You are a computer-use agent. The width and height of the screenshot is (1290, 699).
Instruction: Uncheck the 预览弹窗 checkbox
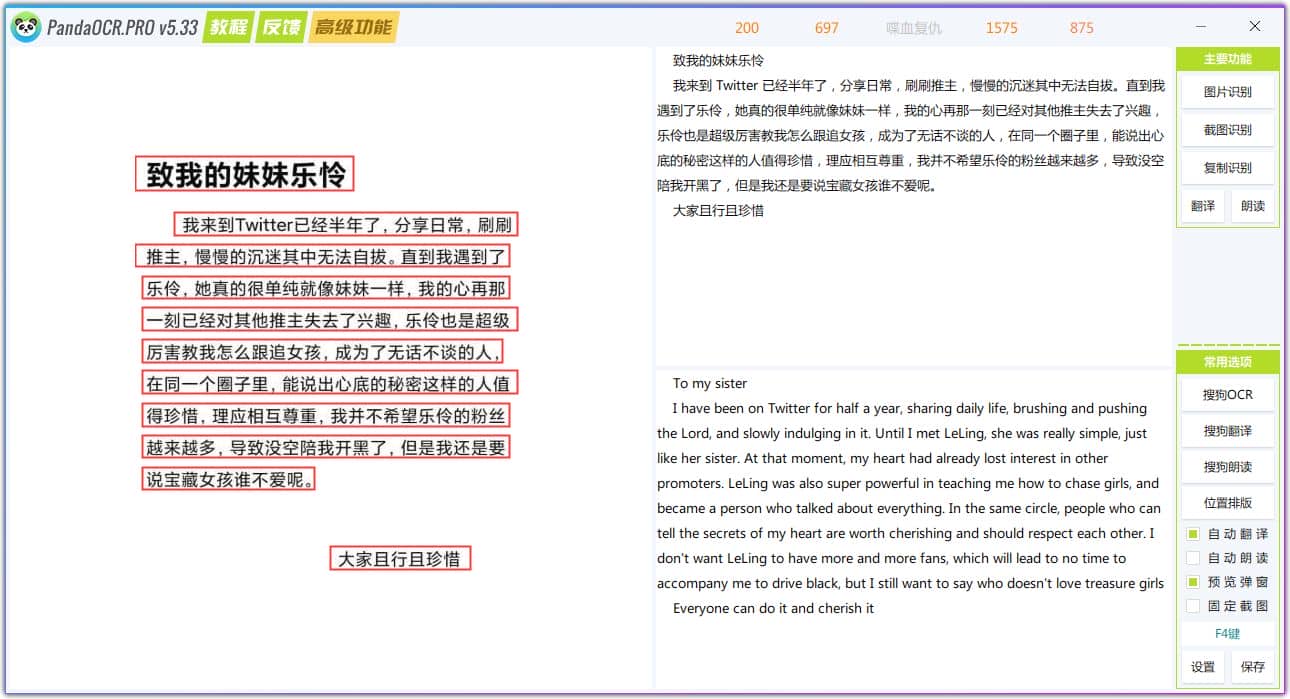[x=1193, y=582]
